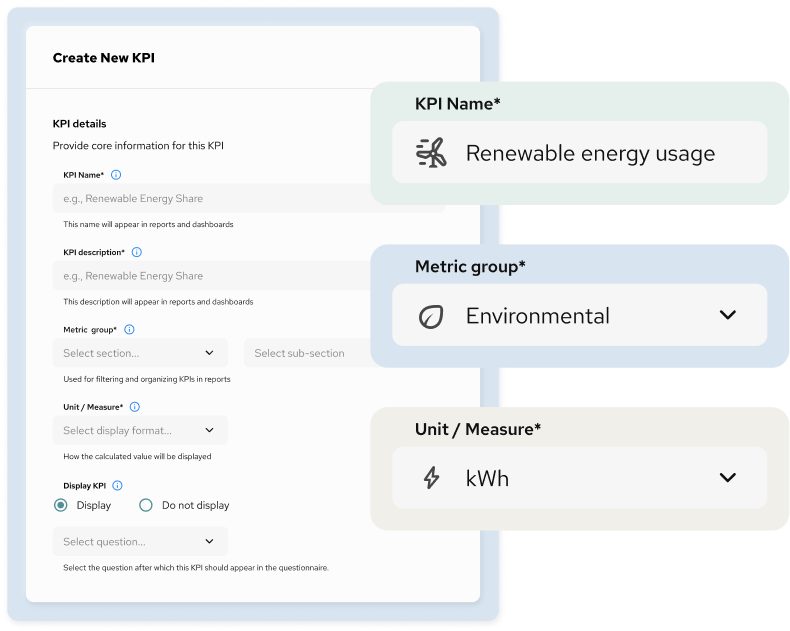Click the KPI description input field

pyautogui.click(x=210, y=276)
